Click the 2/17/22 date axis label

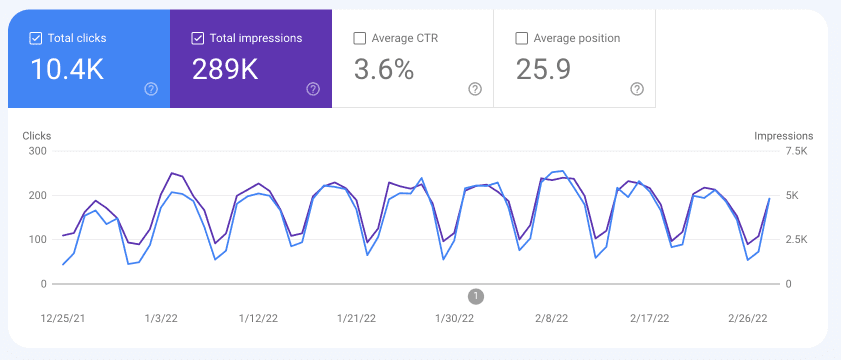650,319
